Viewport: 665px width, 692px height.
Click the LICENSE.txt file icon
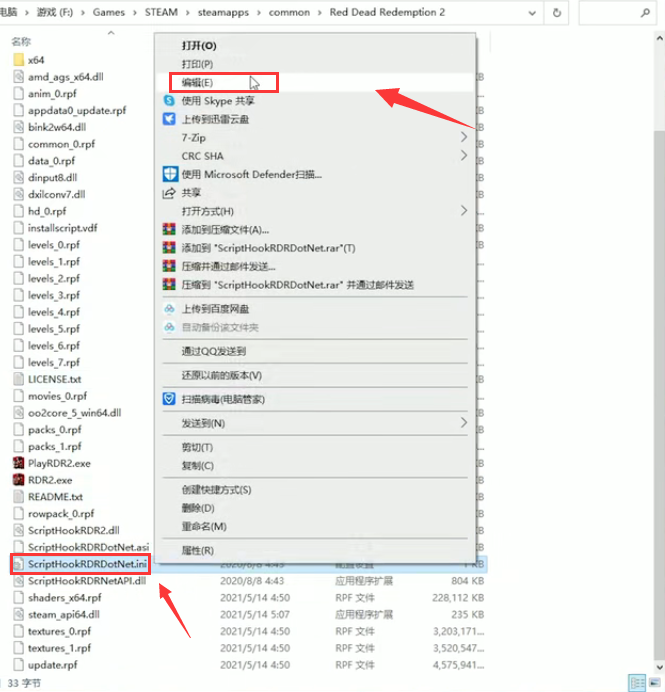coord(19,379)
